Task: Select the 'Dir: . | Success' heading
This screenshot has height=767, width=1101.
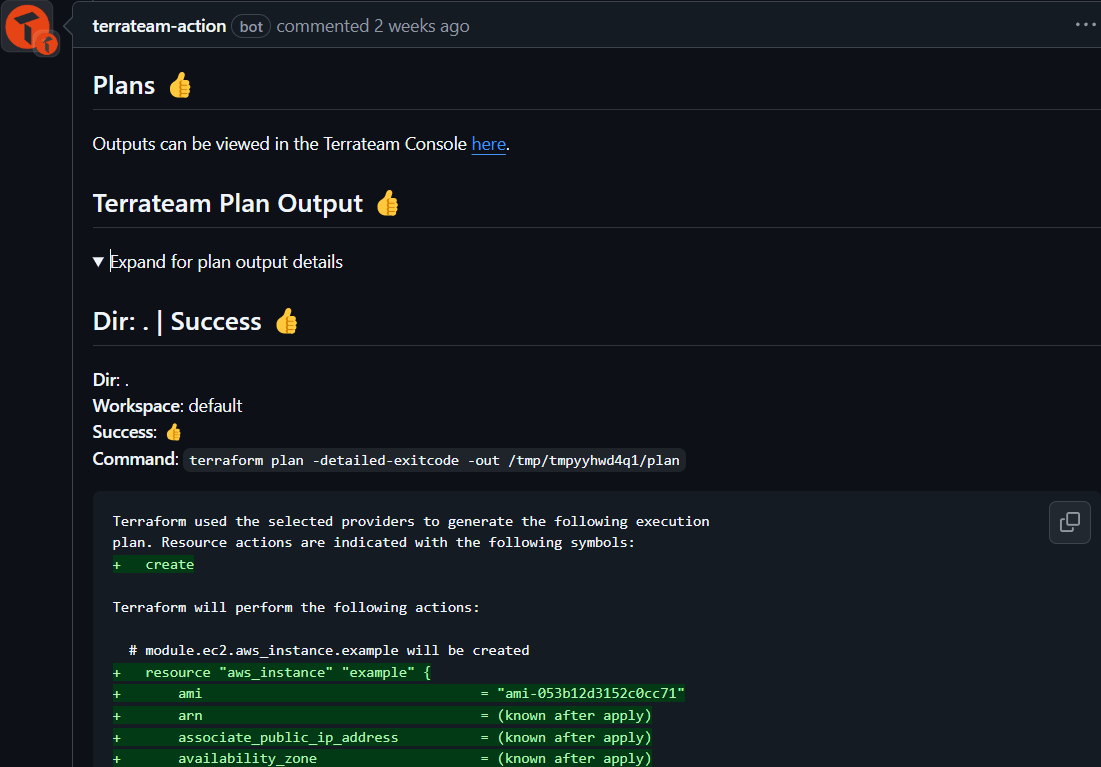Action: (177, 322)
